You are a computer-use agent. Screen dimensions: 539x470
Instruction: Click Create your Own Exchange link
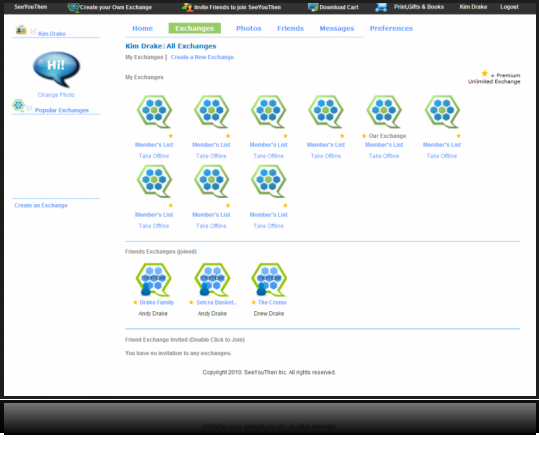tap(116, 7)
